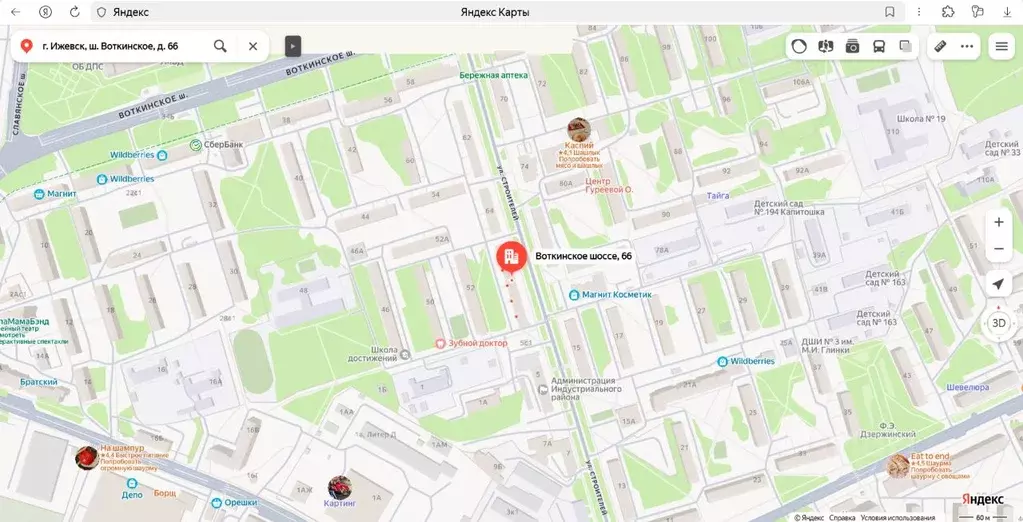Zoom in with the plus button
The image size is (1023, 522).
(998, 223)
